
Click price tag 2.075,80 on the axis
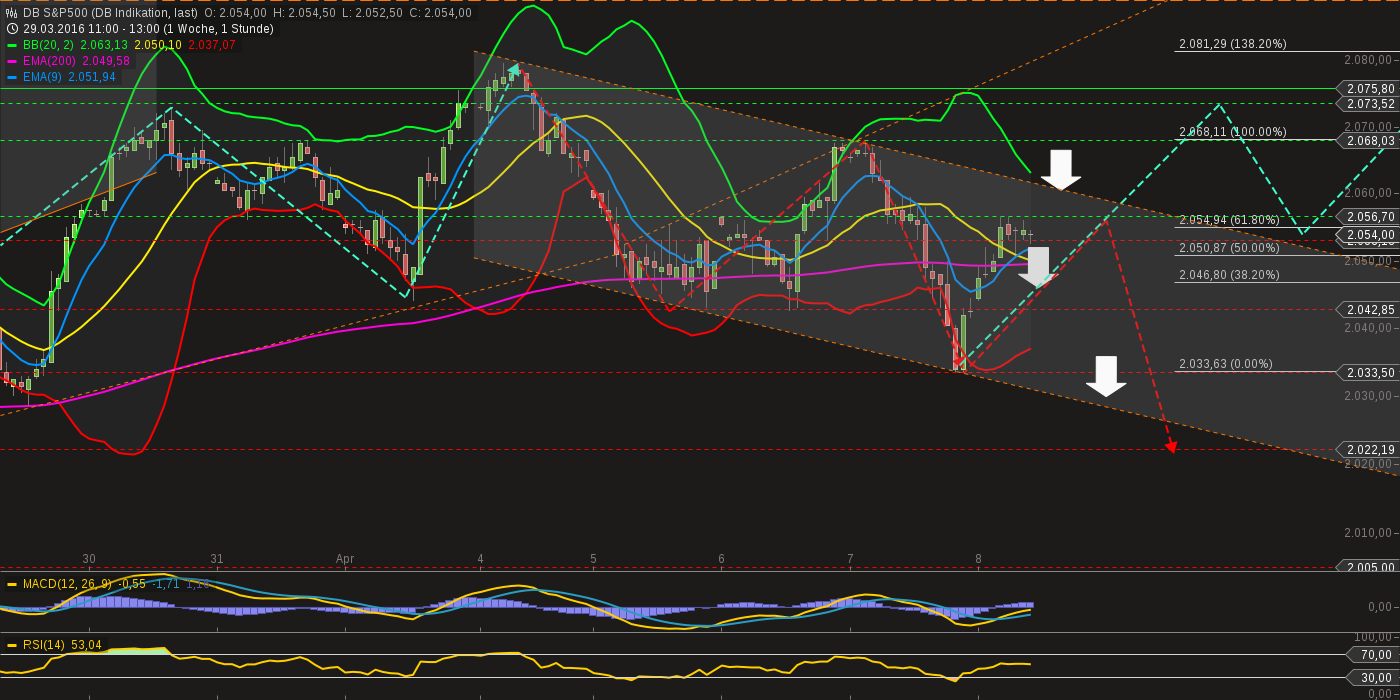[1368, 89]
